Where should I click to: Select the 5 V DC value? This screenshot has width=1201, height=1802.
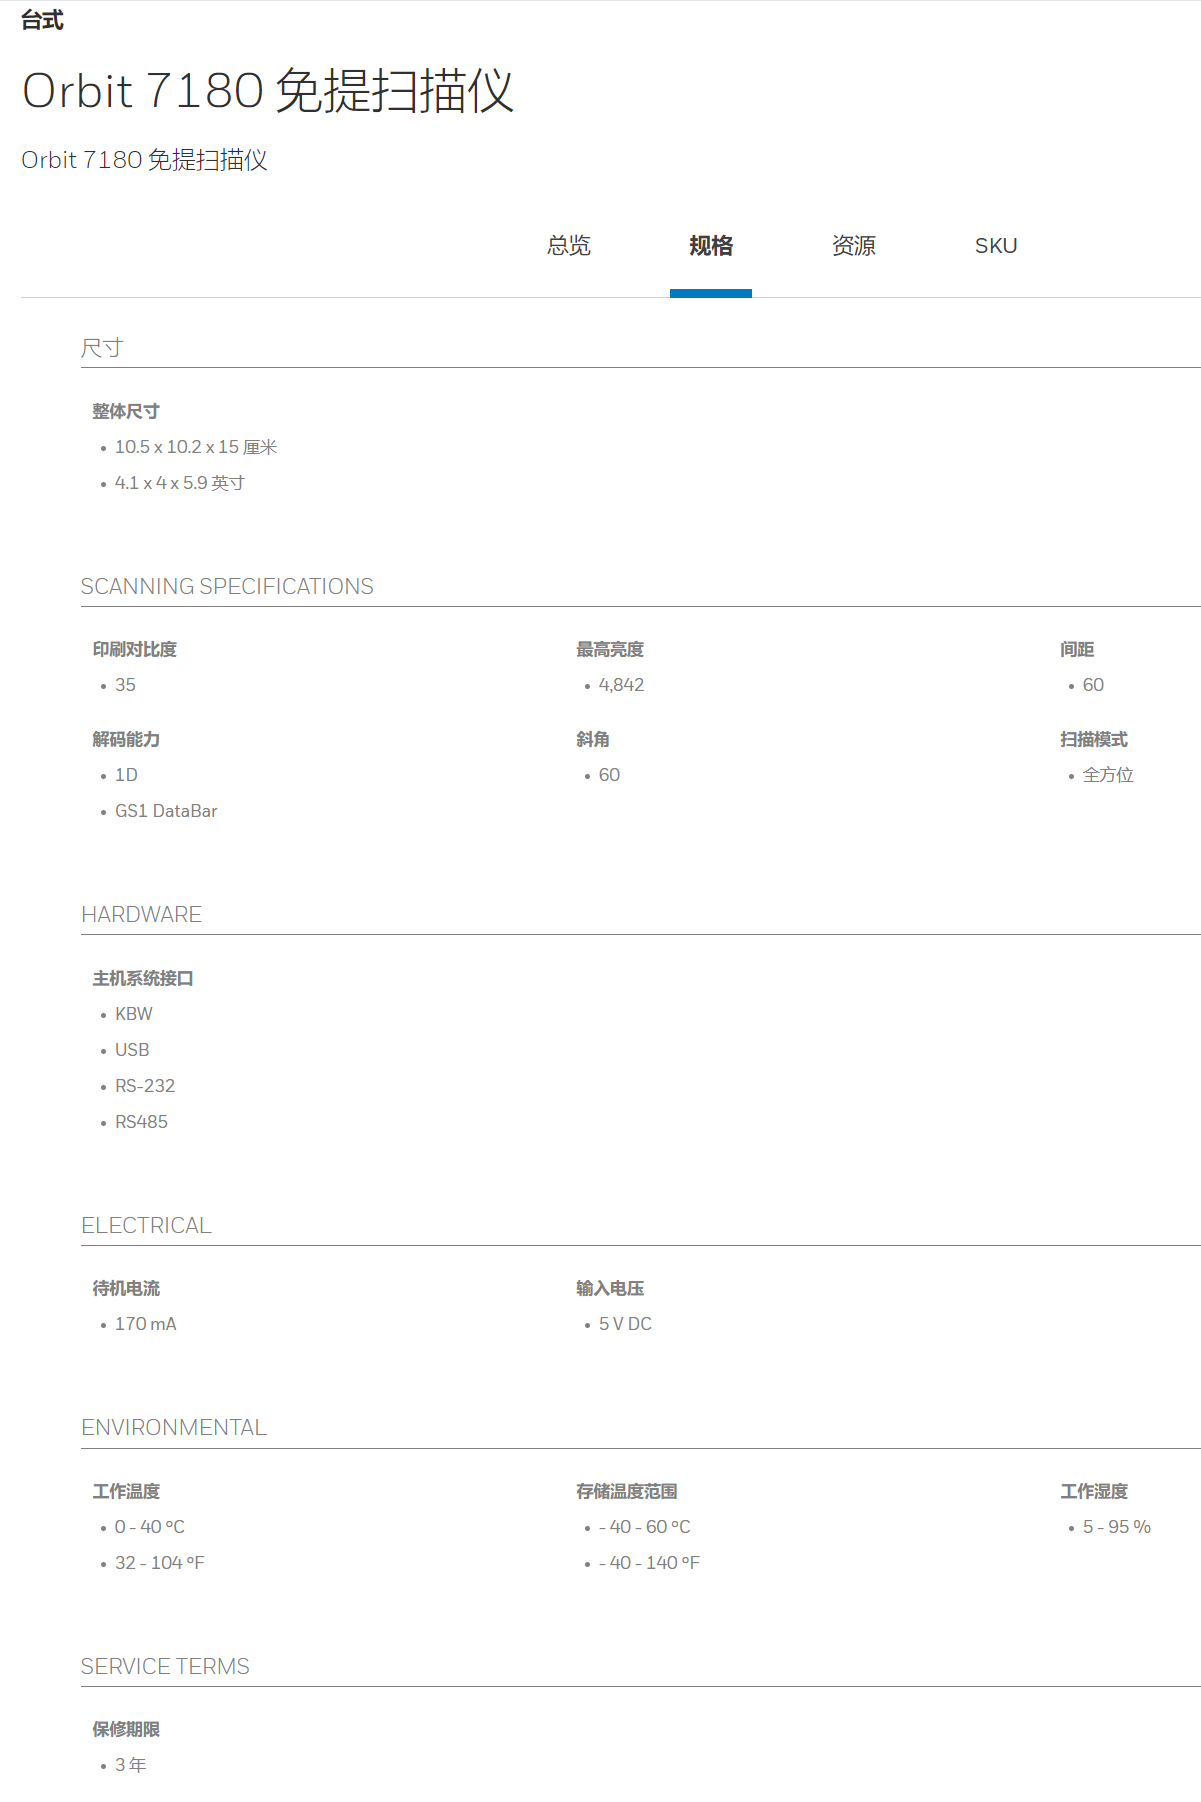coord(625,1324)
